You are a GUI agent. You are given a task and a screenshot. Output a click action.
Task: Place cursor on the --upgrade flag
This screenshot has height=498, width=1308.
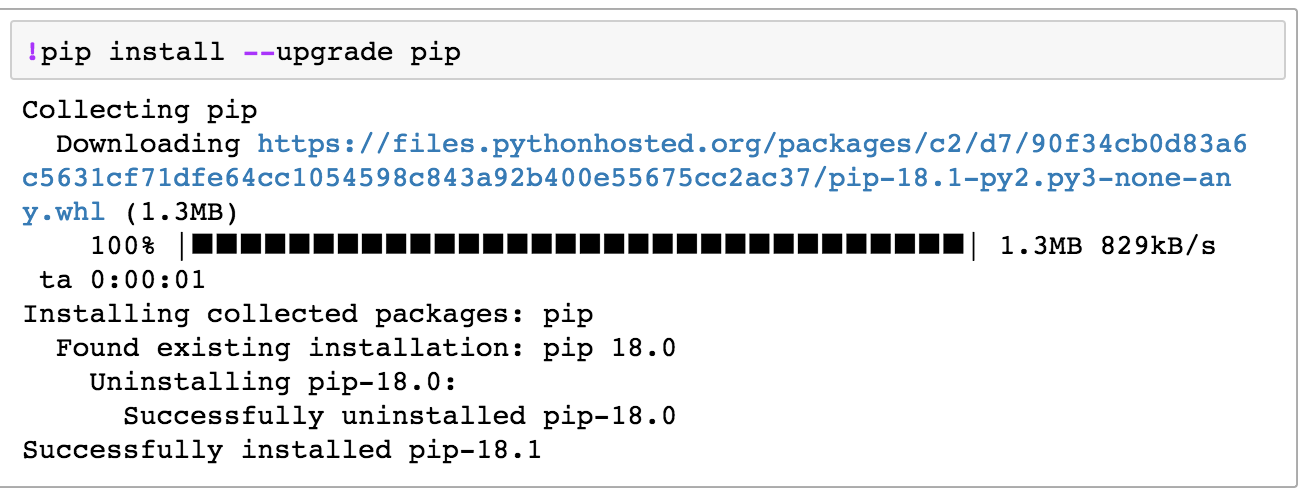click(318, 52)
